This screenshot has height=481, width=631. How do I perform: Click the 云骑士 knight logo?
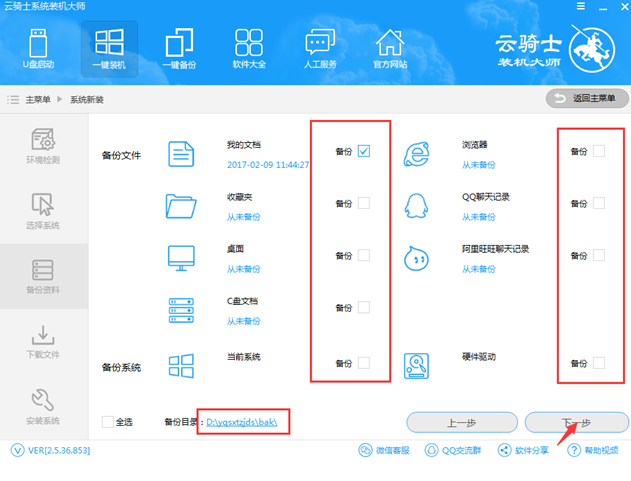tap(592, 51)
